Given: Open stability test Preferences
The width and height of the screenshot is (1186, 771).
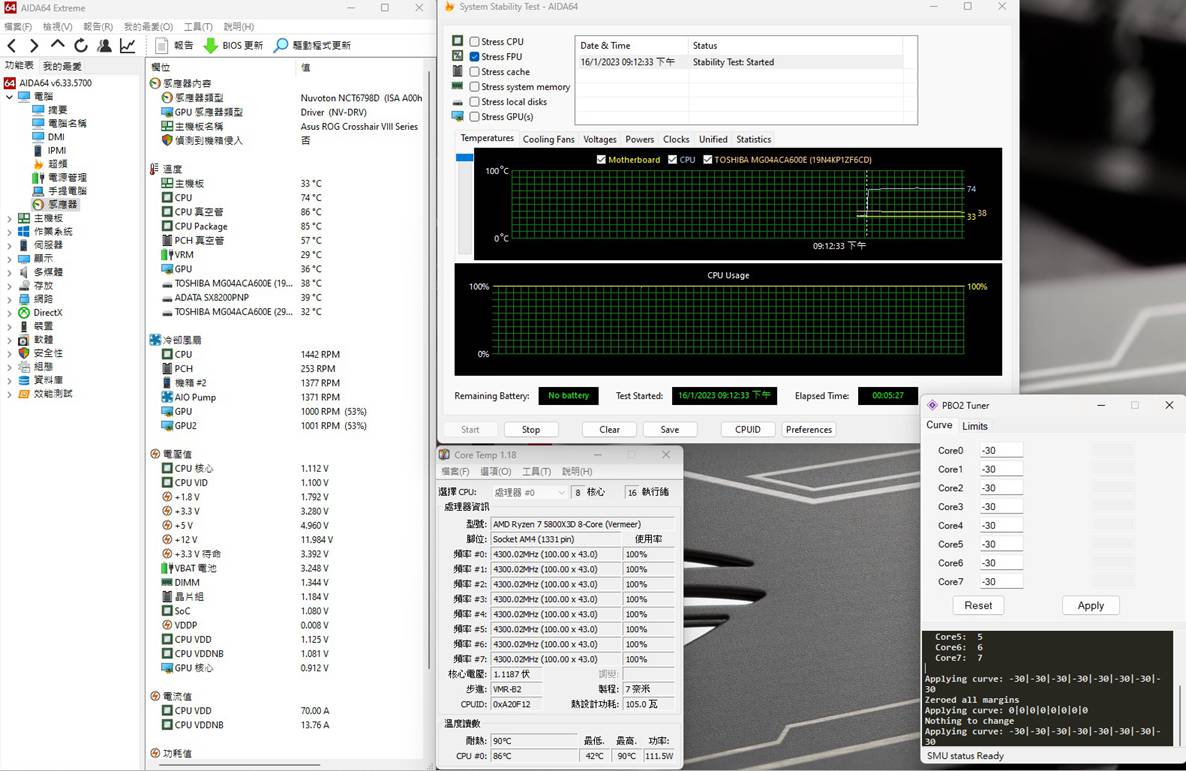Looking at the screenshot, I should (809, 430).
